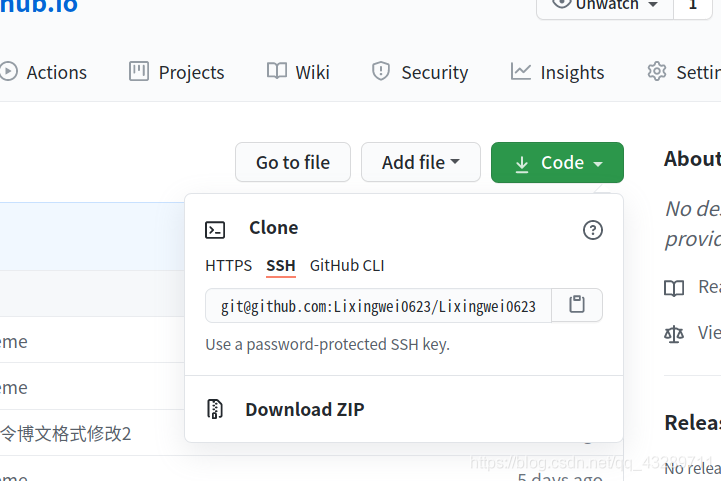The width and height of the screenshot is (721, 481).
Task: Open the Insights tab
Action: tap(557, 72)
